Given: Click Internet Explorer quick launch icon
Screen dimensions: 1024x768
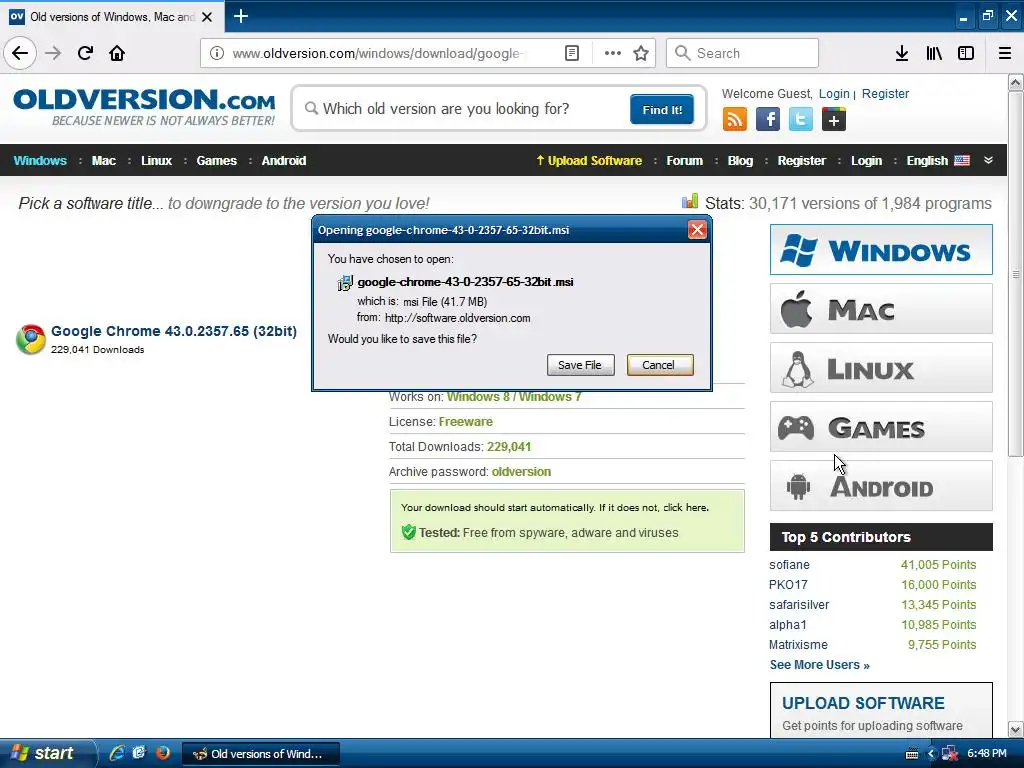Looking at the screenshot, I should pyautogui.click(x=117, y=753).
